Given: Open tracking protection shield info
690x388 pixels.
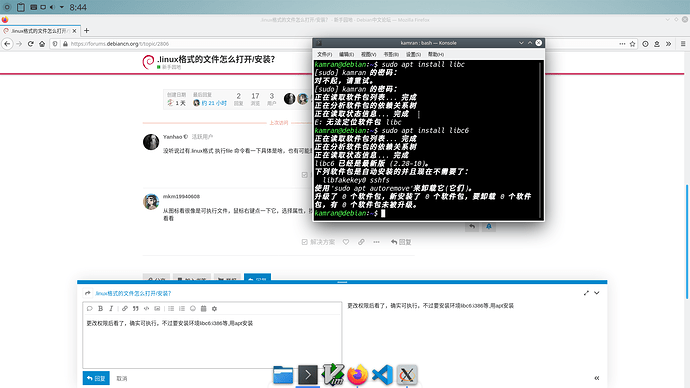Looking at the screenshot, I should coord(55,44).
